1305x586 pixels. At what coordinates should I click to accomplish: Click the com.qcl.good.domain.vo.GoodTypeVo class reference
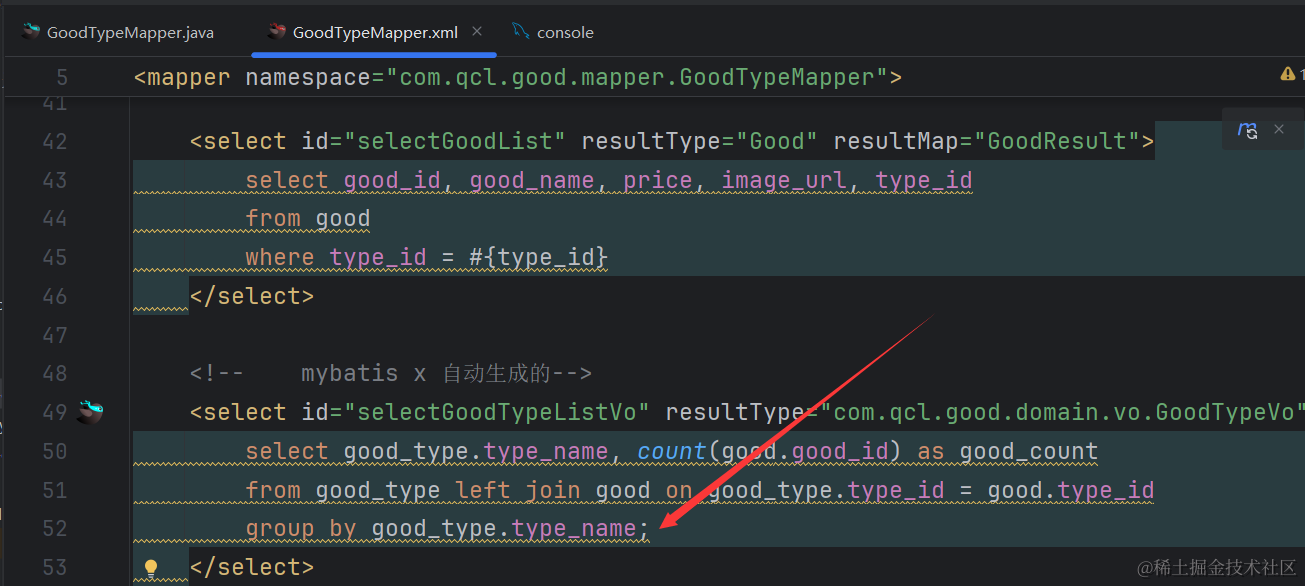click(1065, 412)
